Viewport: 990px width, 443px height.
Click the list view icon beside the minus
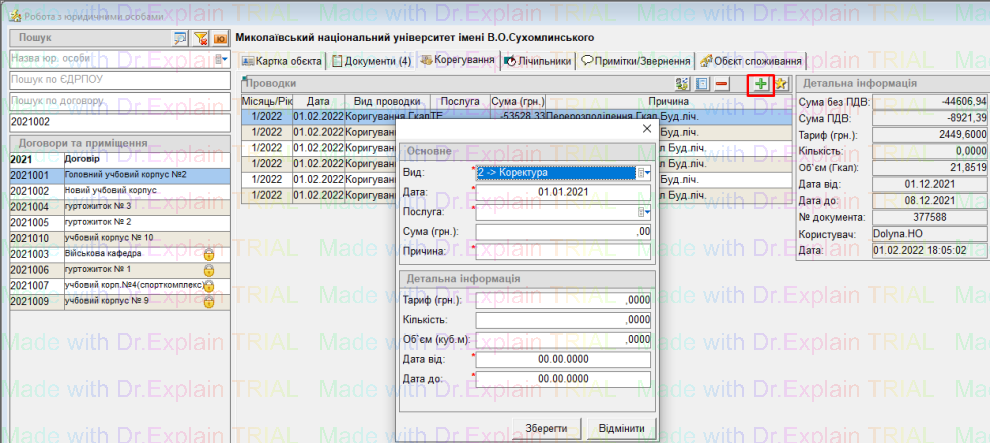(702, 85)
